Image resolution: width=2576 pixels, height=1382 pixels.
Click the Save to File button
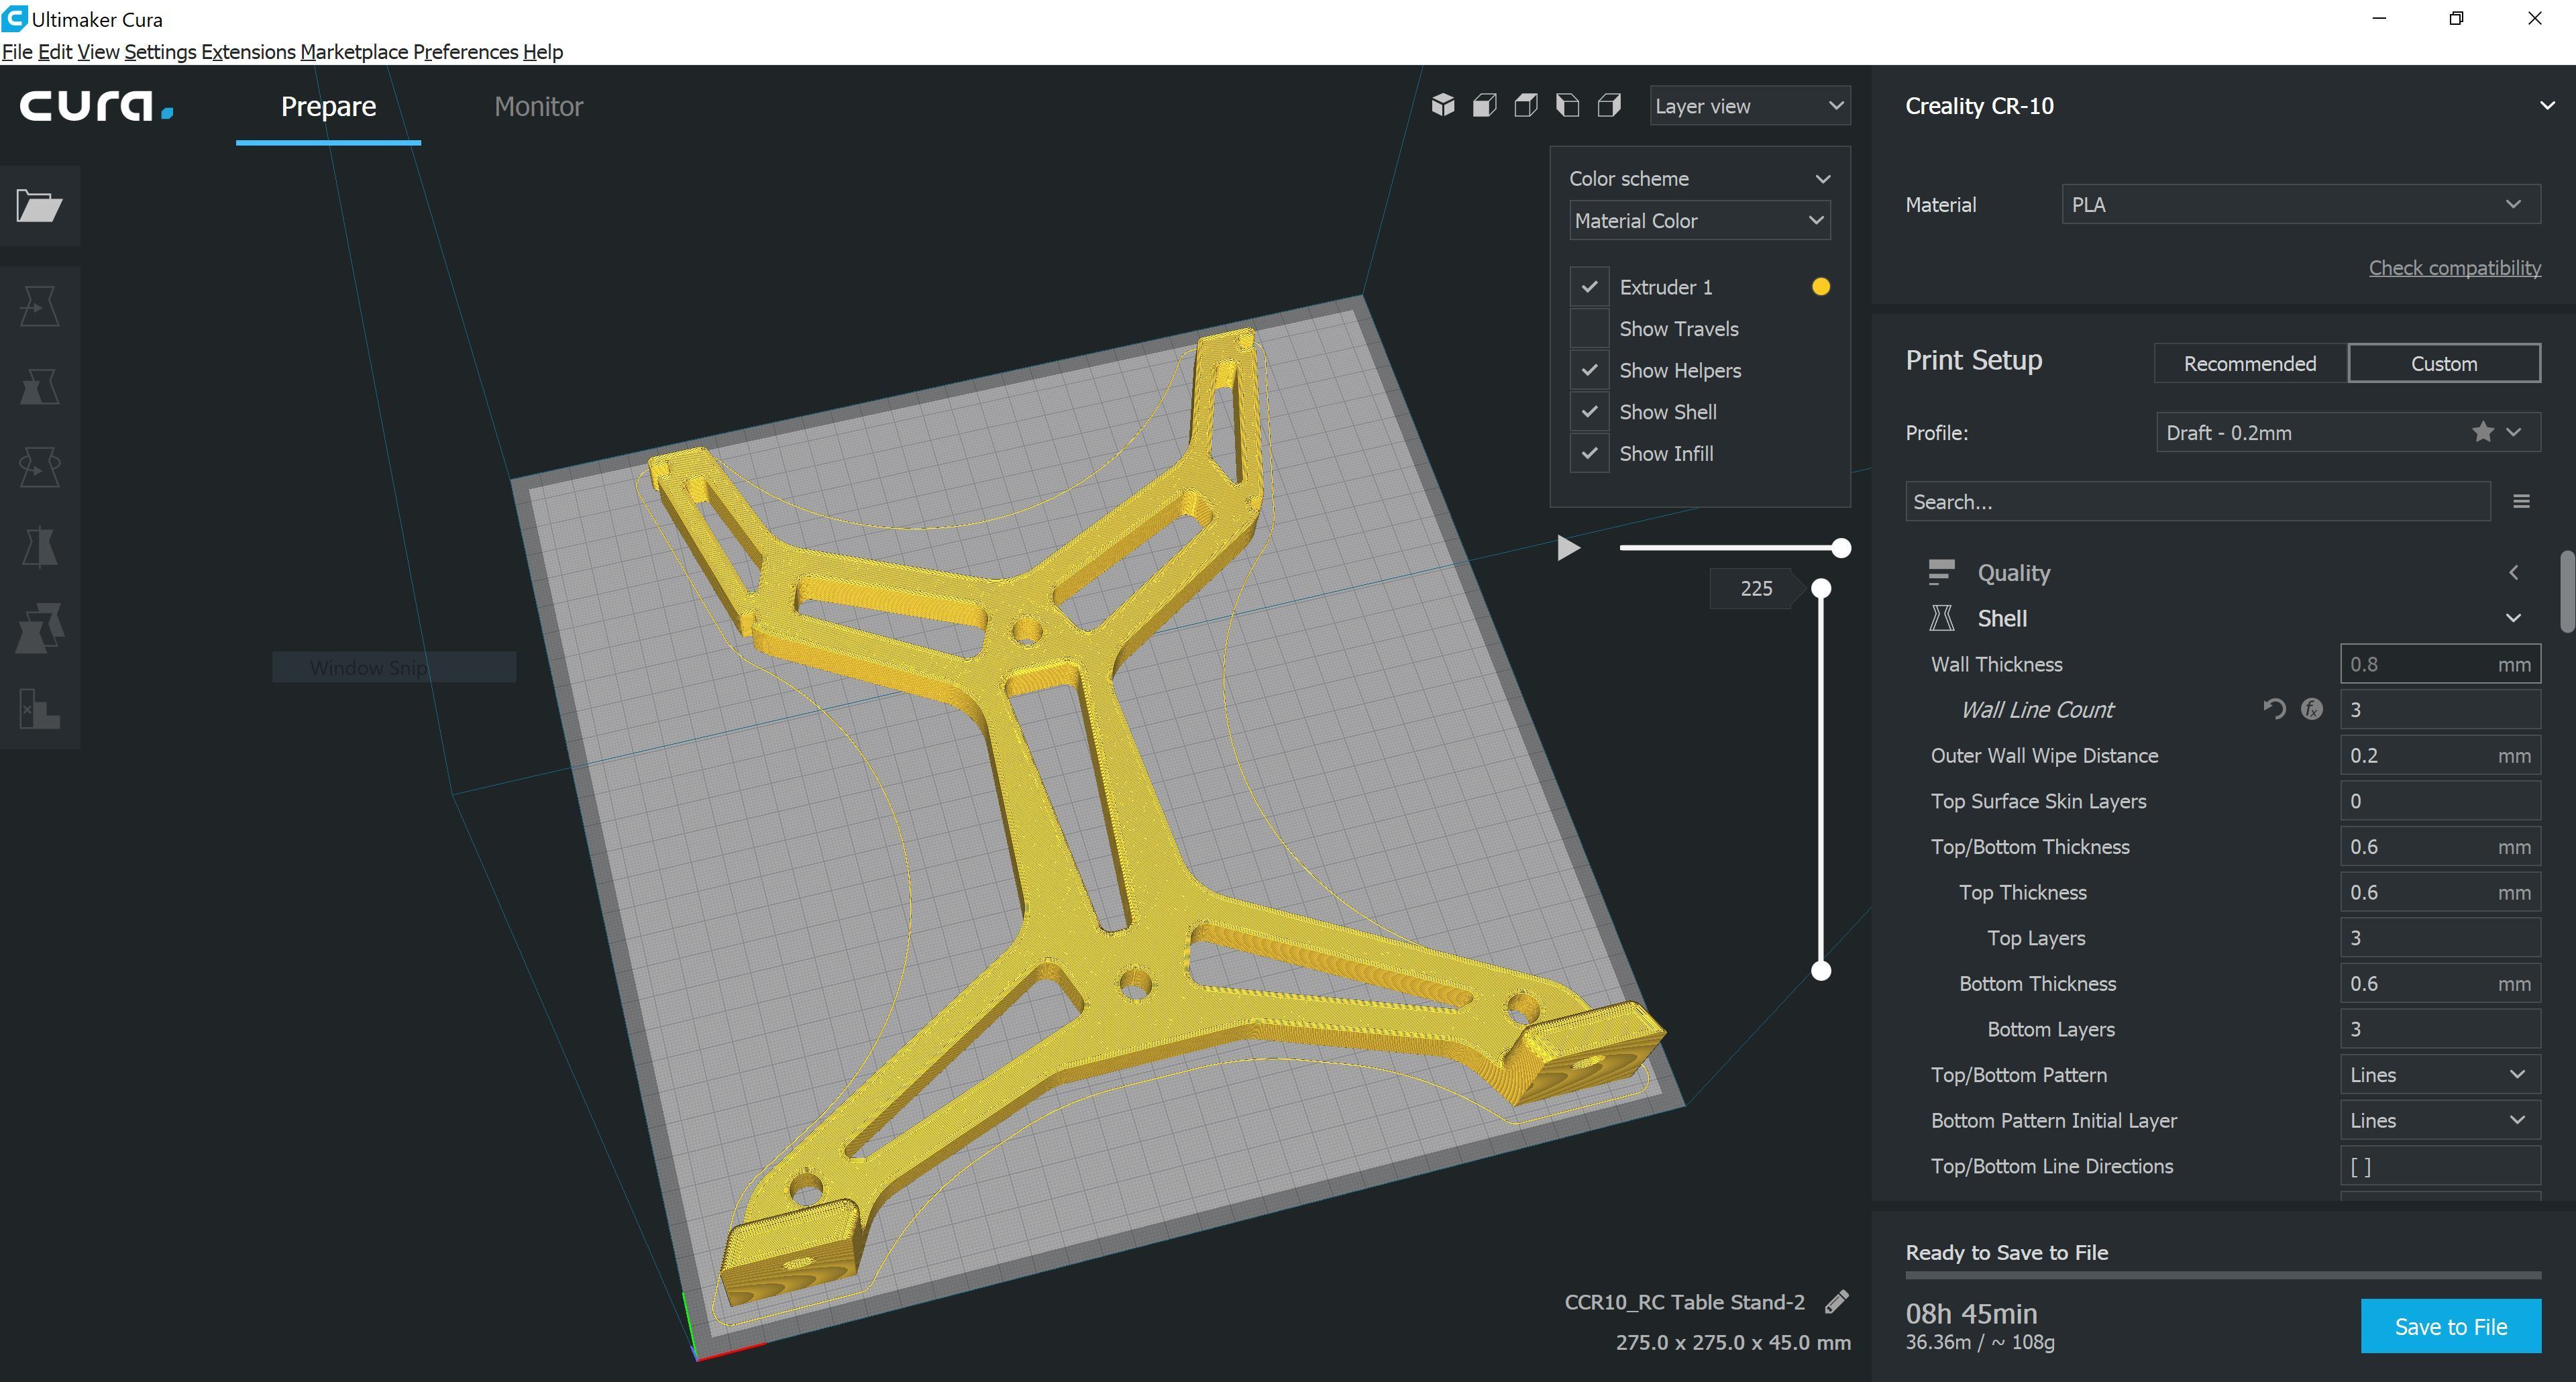click(x=2450, y=1326)
